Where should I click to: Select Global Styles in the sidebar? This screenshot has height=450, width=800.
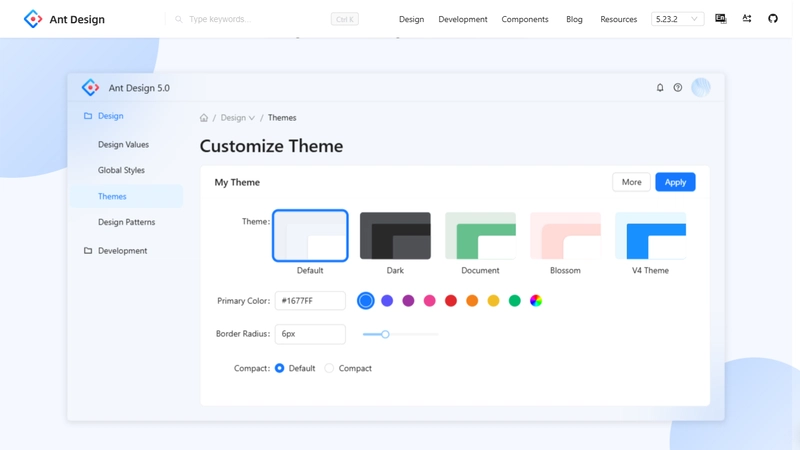pyautogui.click(x=121, y=170)
